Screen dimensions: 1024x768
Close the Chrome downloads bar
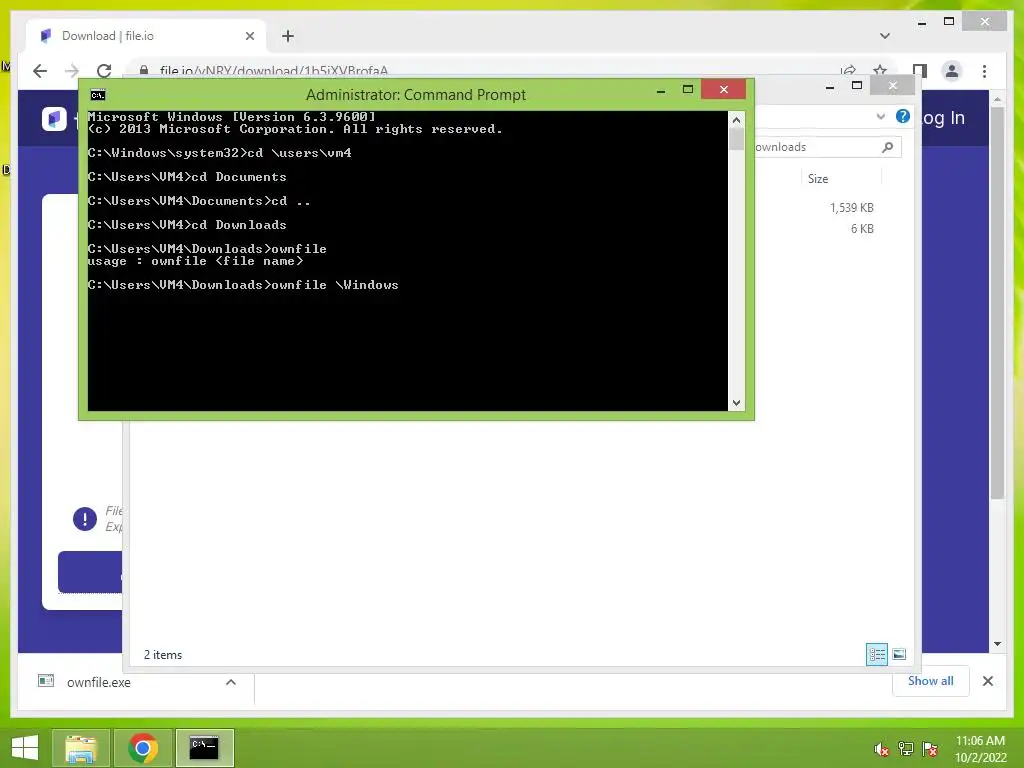pos(987,681)
